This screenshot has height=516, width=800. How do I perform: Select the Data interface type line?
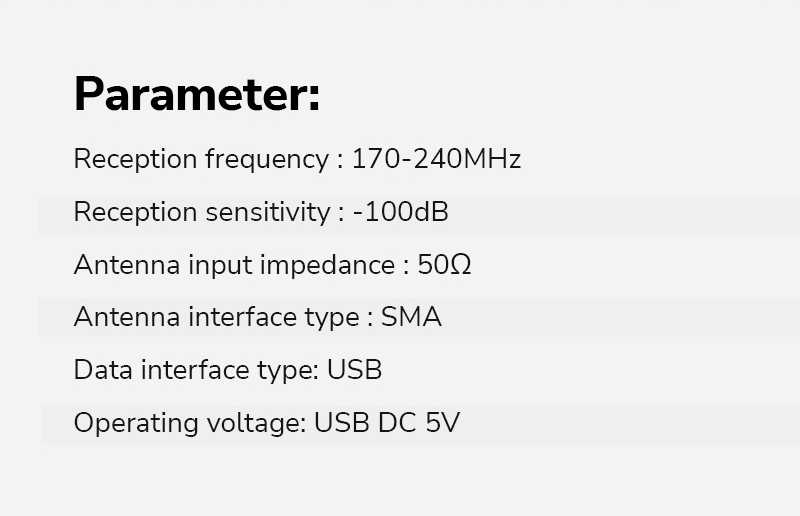pyautogui.click(x=228, y=370)
